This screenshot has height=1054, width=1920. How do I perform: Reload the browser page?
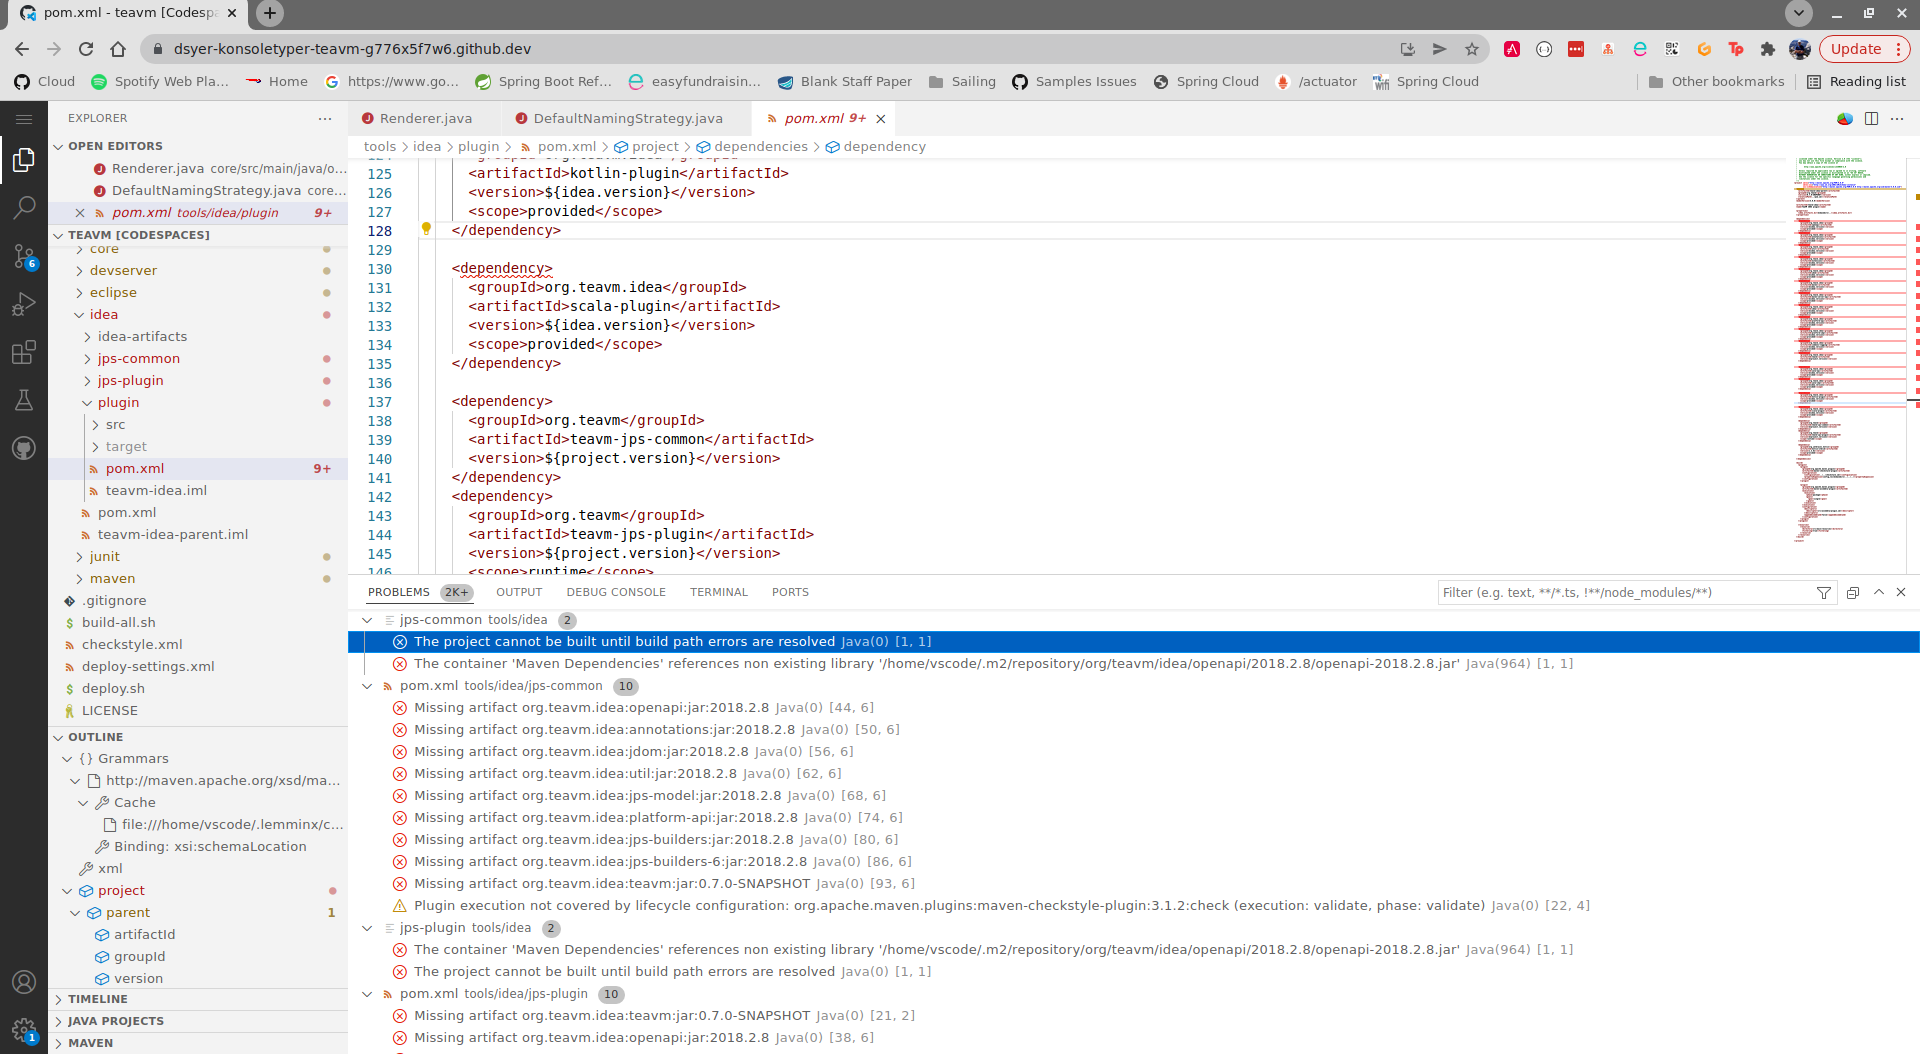(86, 49)
